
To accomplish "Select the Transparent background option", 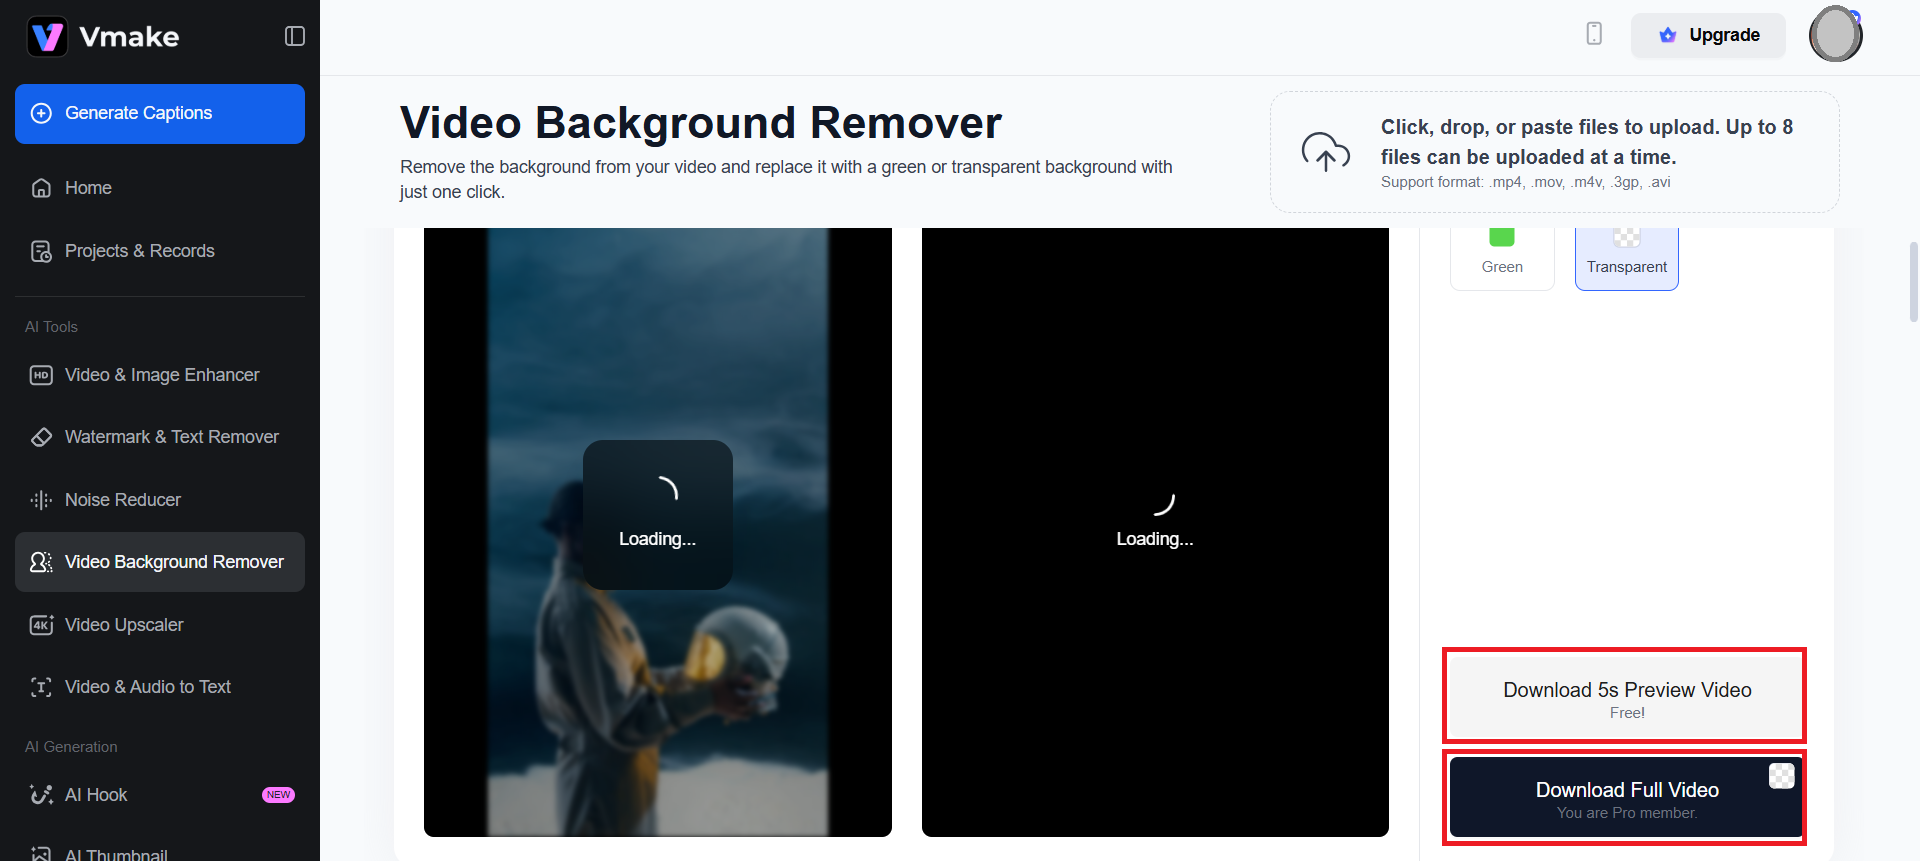I will (1626, 257).
